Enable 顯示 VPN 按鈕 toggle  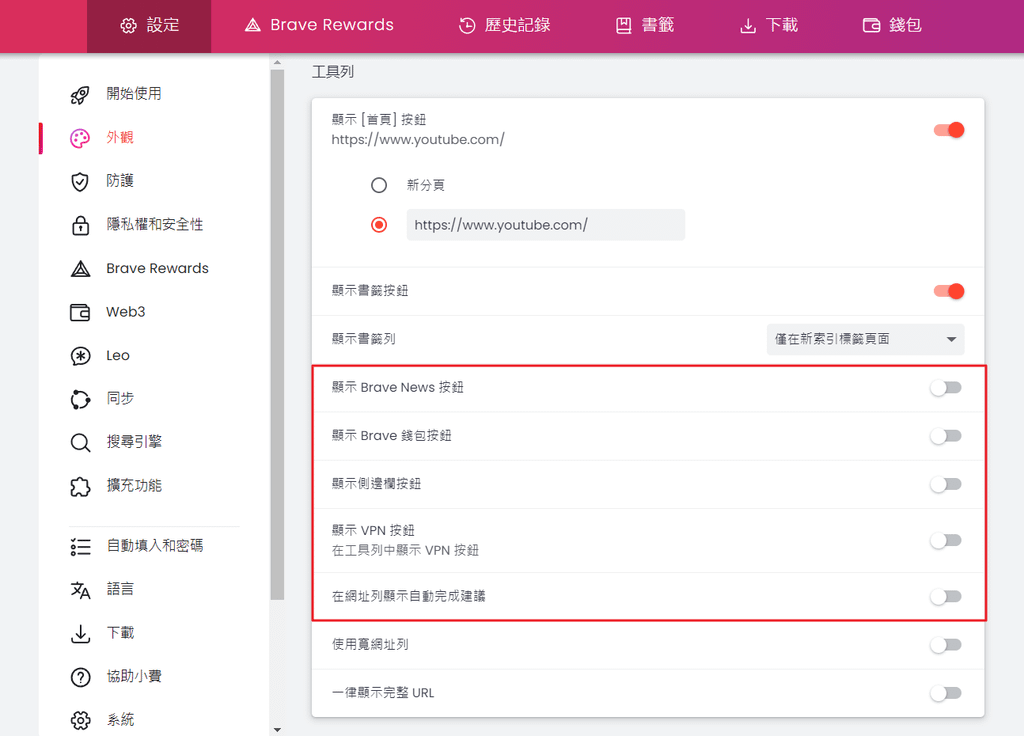pyautogui.click(x=946, y=541)
